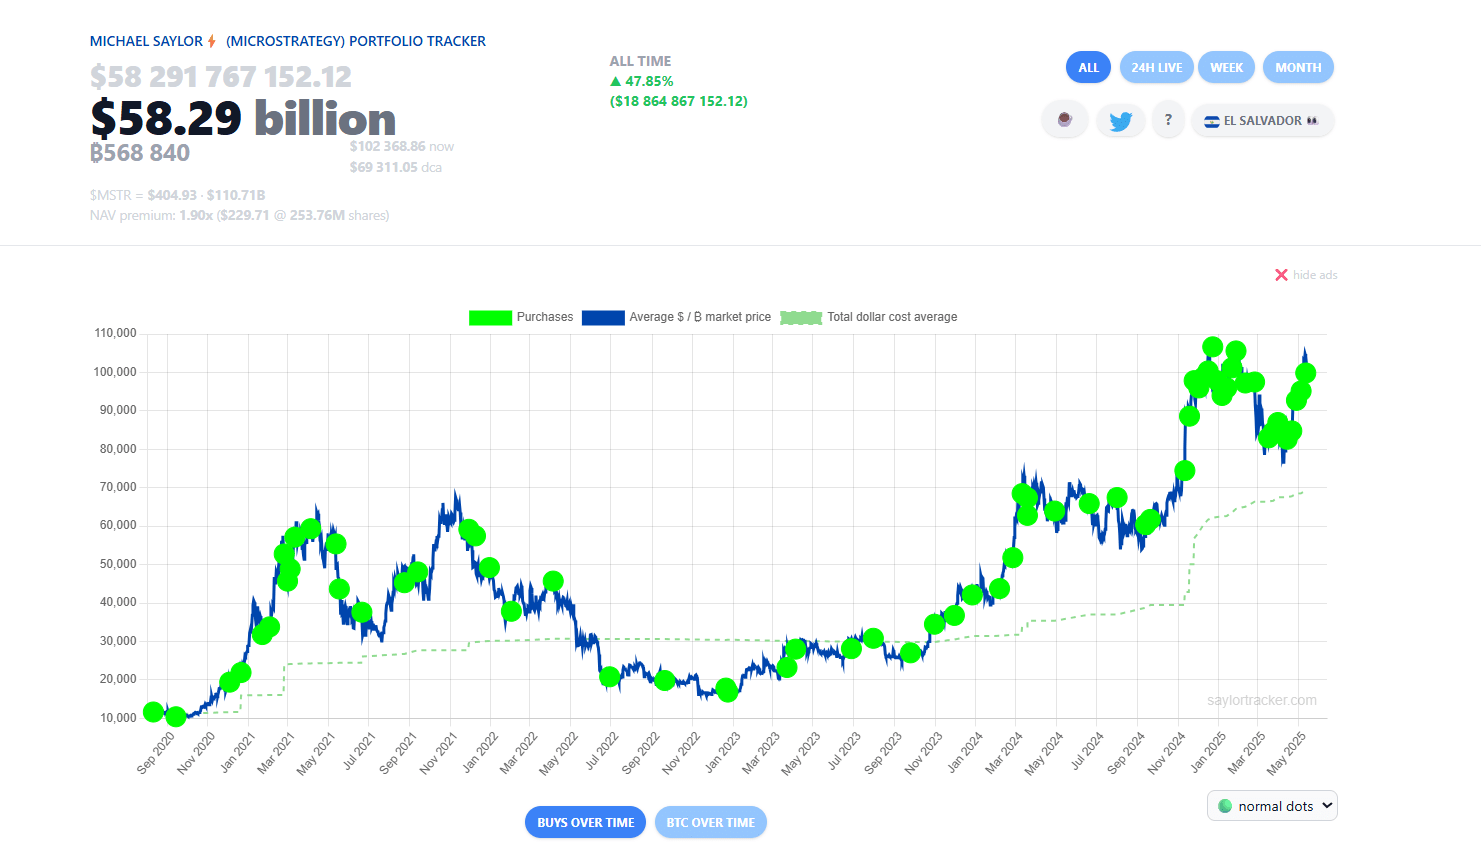The image size is (1481, 865).
Task: Click the $MSTR = $404.93 stock line
Action: click(x=177, y=195)
